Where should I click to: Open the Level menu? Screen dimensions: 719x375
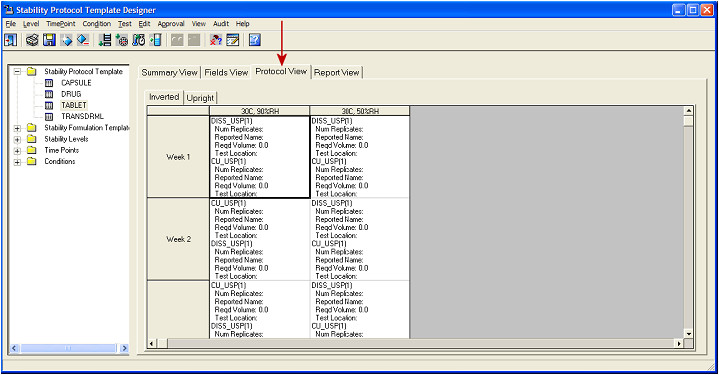click(x=31, y=24)
